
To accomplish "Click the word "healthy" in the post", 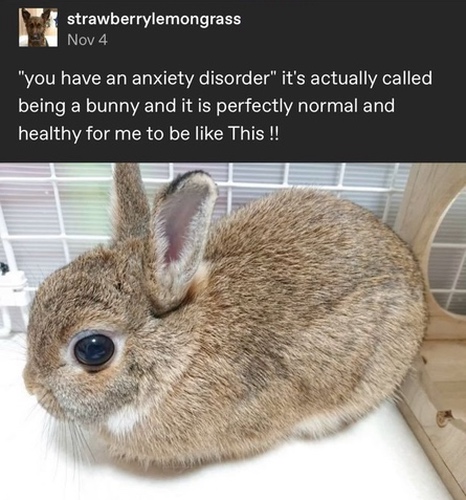I will tap(49, 134).
